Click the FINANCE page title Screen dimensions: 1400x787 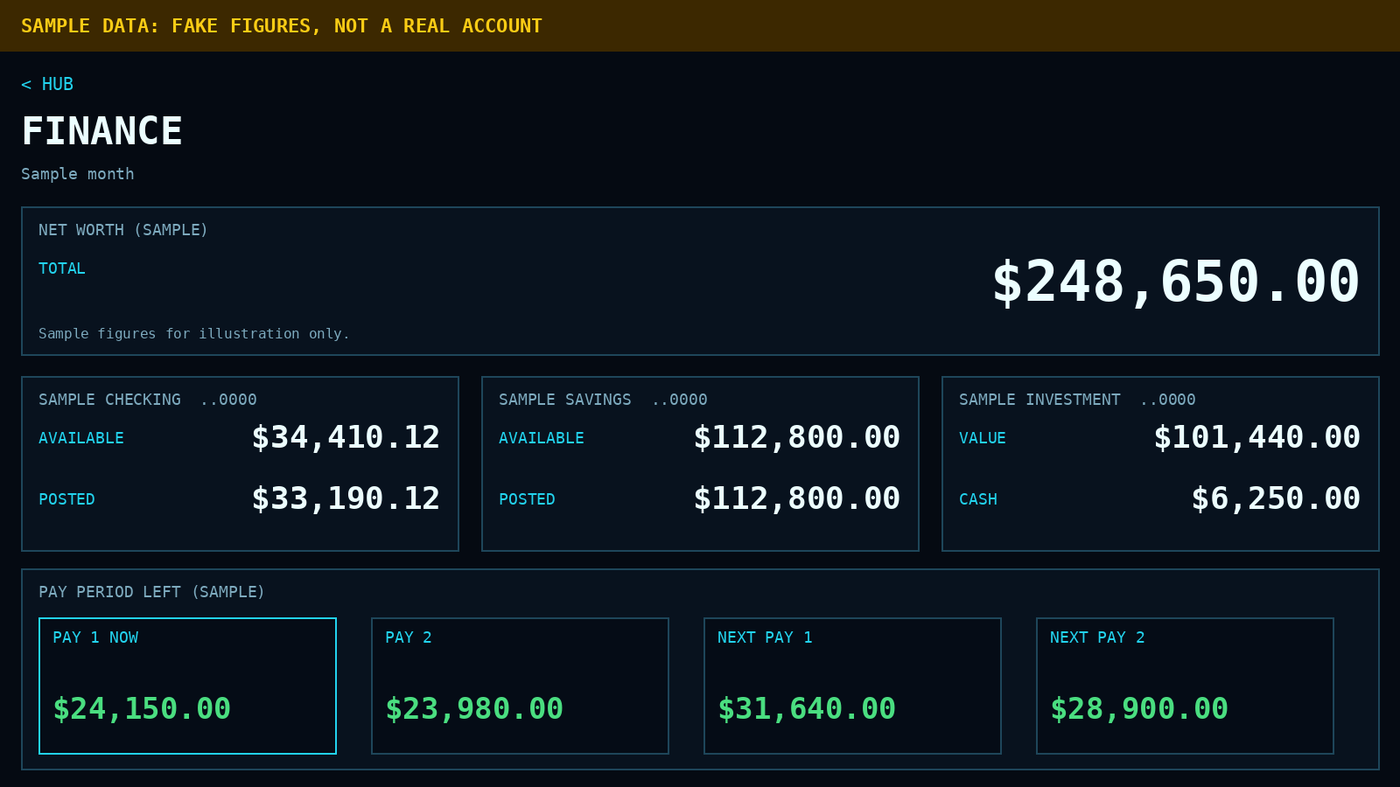pos(102,132)
